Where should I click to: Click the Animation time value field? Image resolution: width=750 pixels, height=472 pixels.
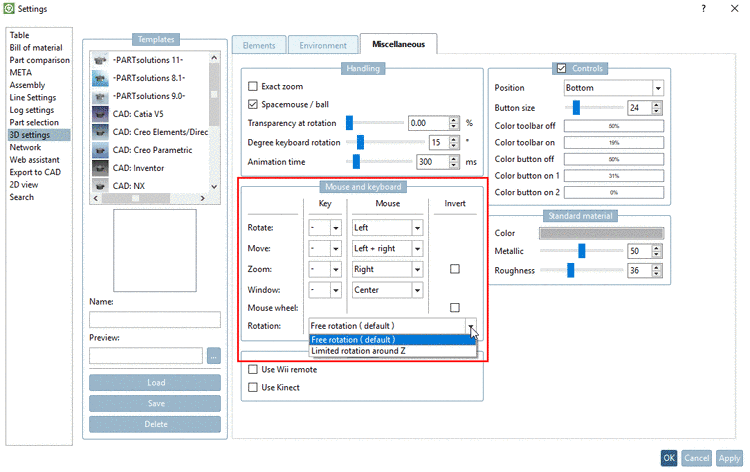pos(433,162)
